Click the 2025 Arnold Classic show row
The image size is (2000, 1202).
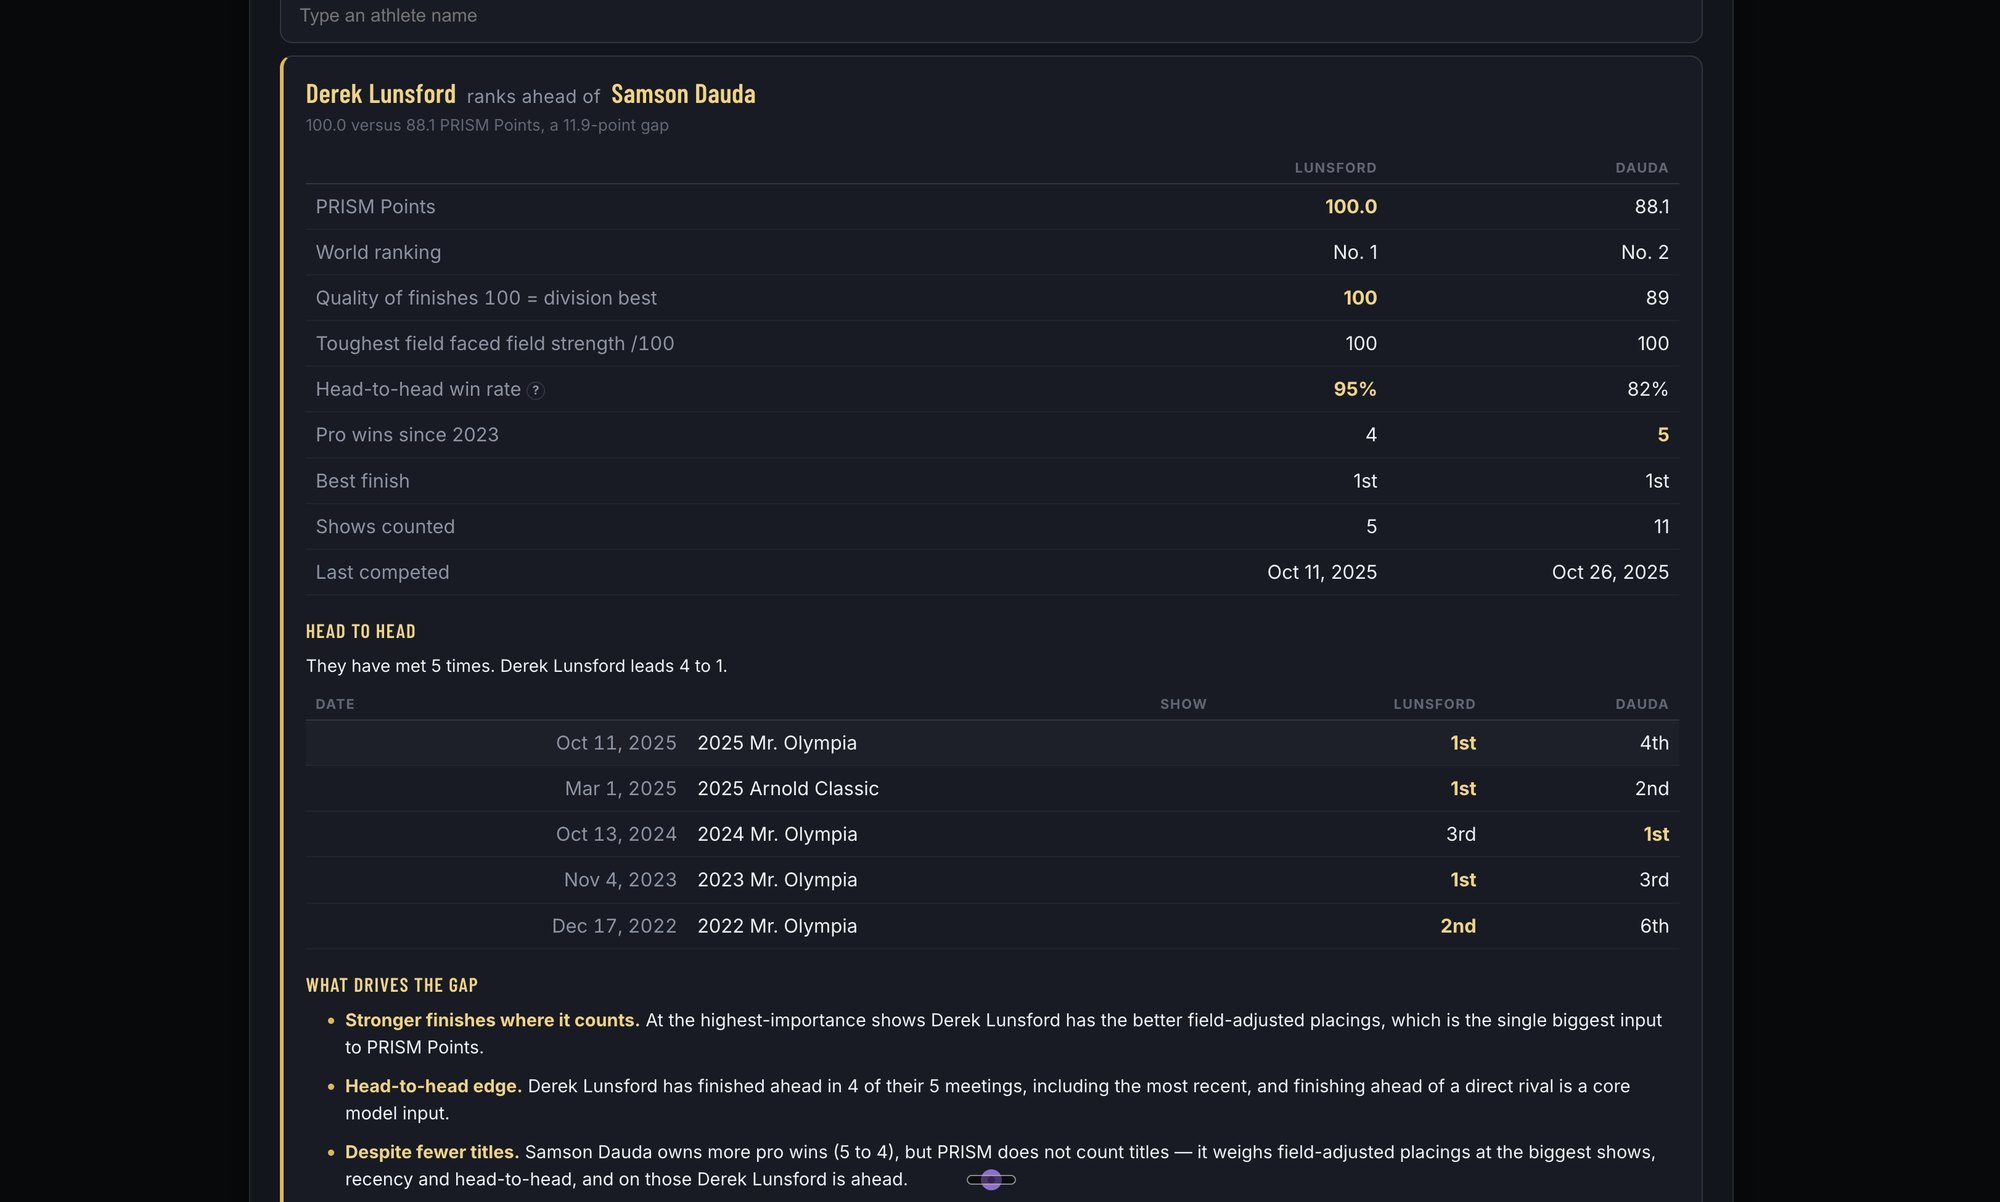[x=992, y=789]
